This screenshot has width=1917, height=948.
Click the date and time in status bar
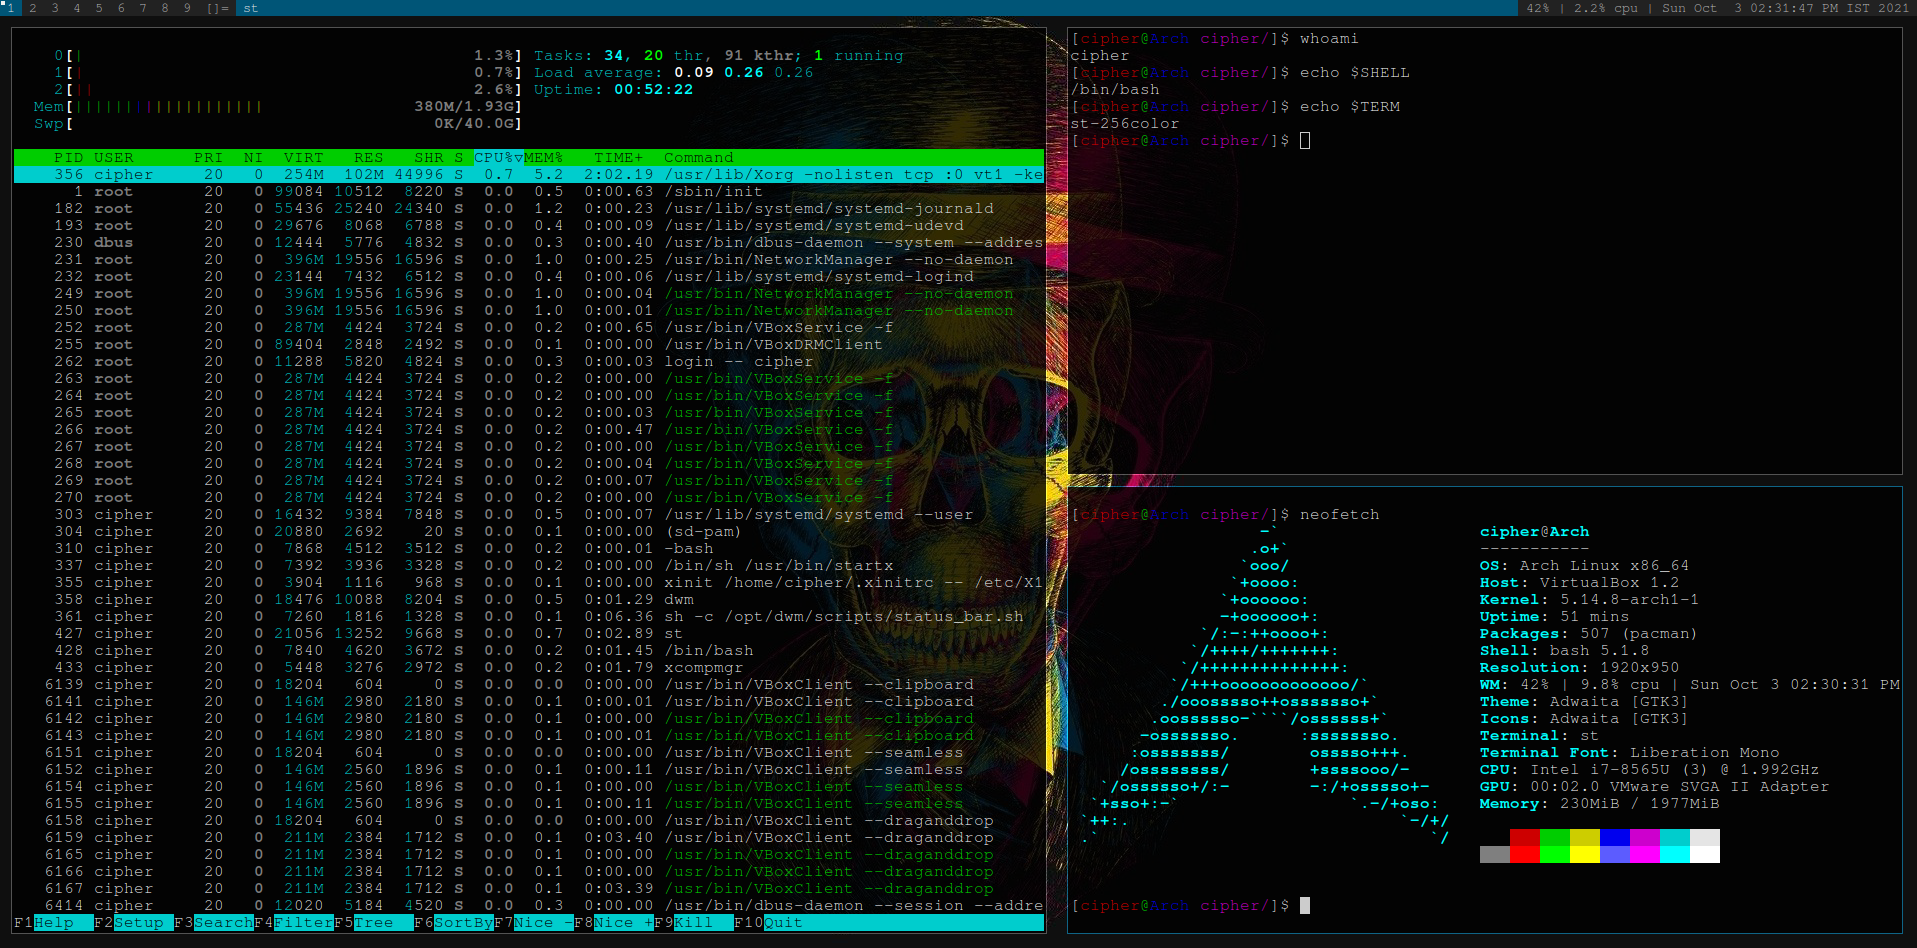point(1785,7)
